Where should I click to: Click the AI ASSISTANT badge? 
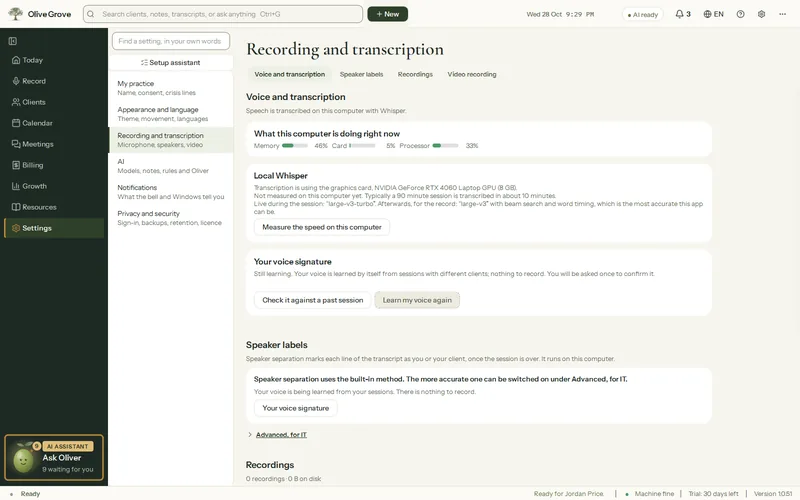(68, 446)
